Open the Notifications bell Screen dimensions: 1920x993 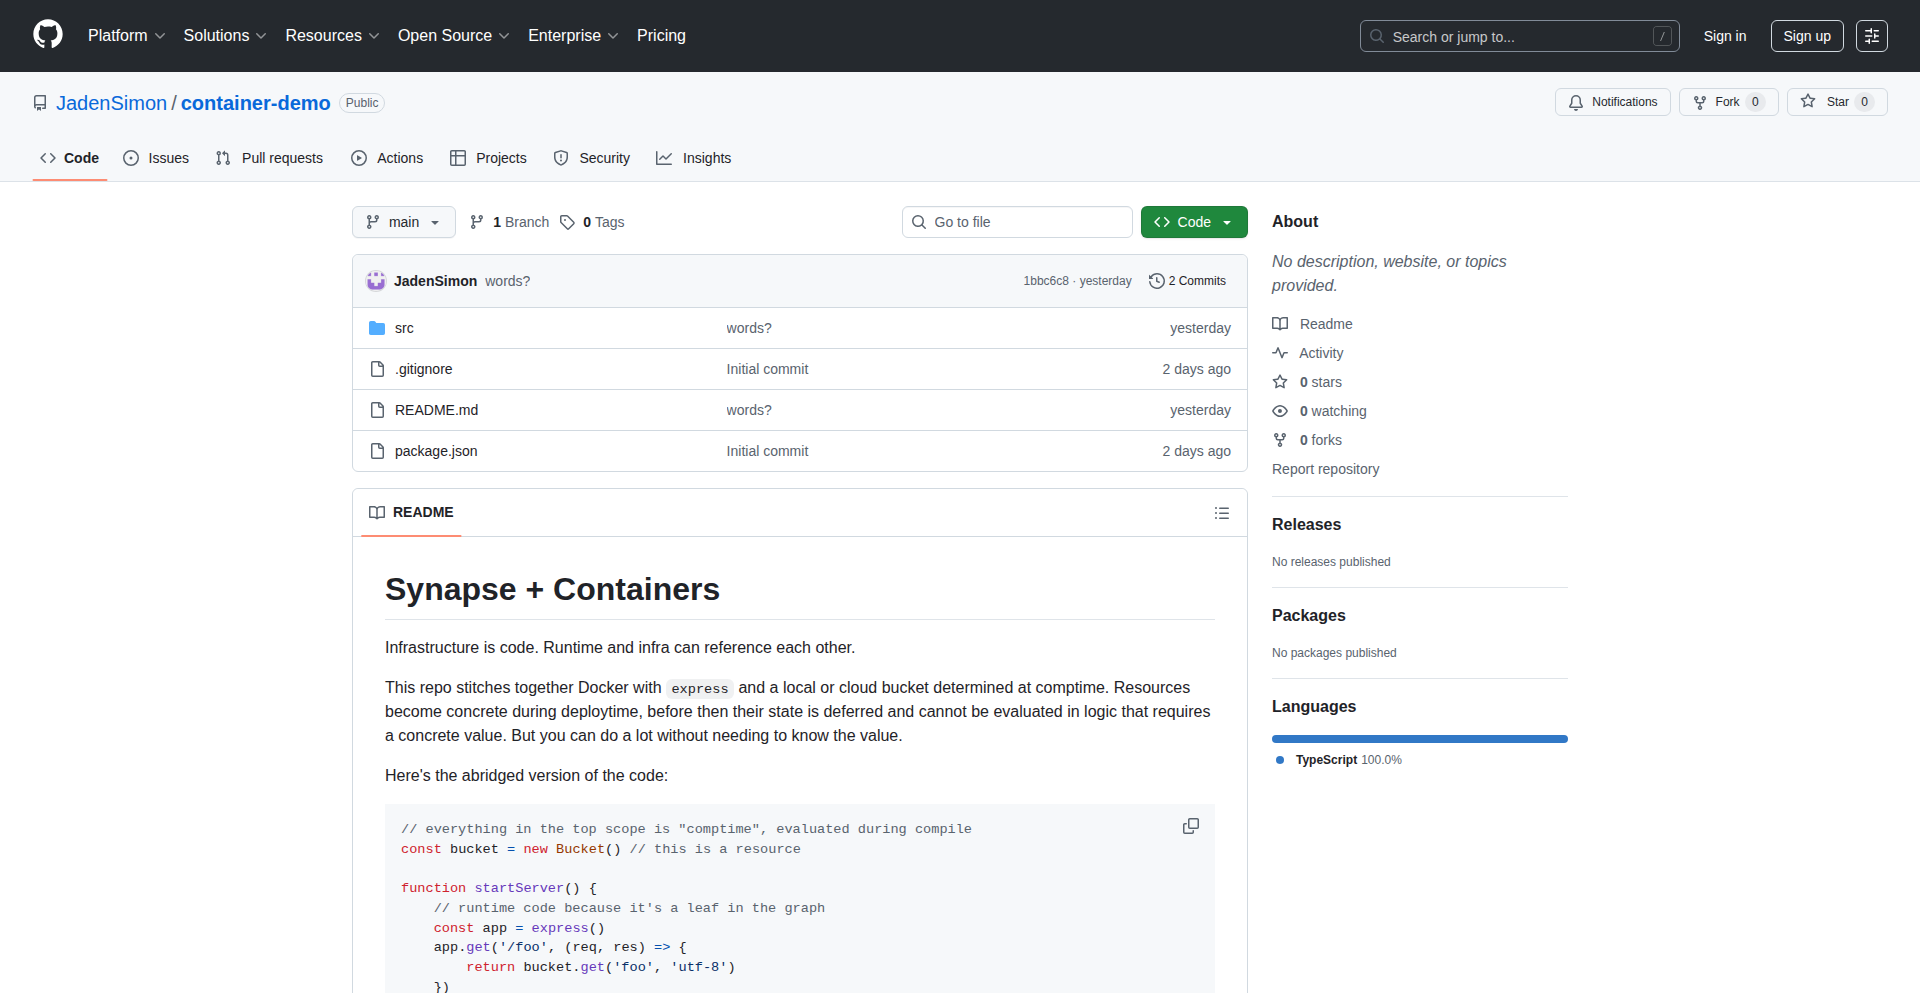point(1612,102)
